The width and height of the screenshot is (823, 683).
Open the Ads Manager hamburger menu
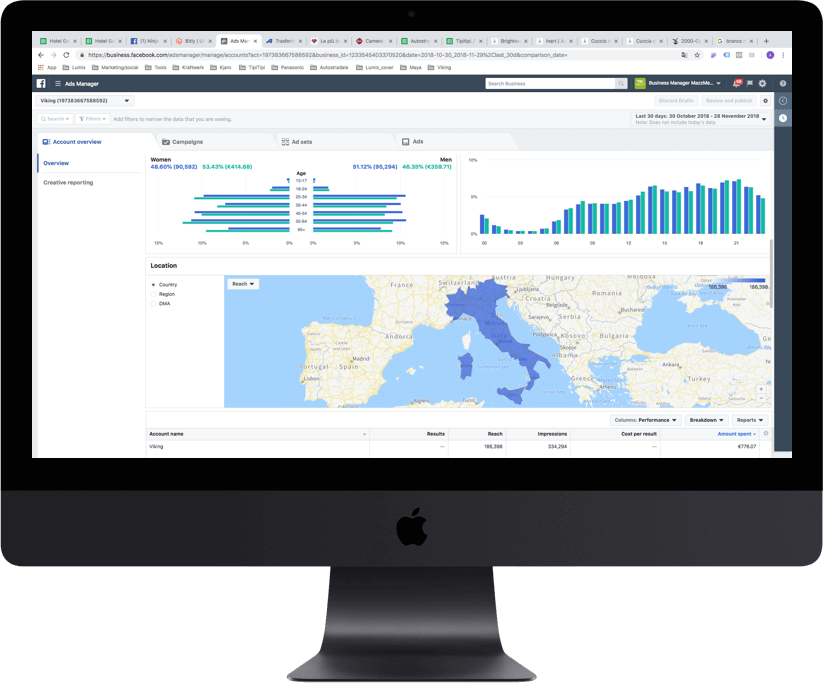tap(57, 84)
